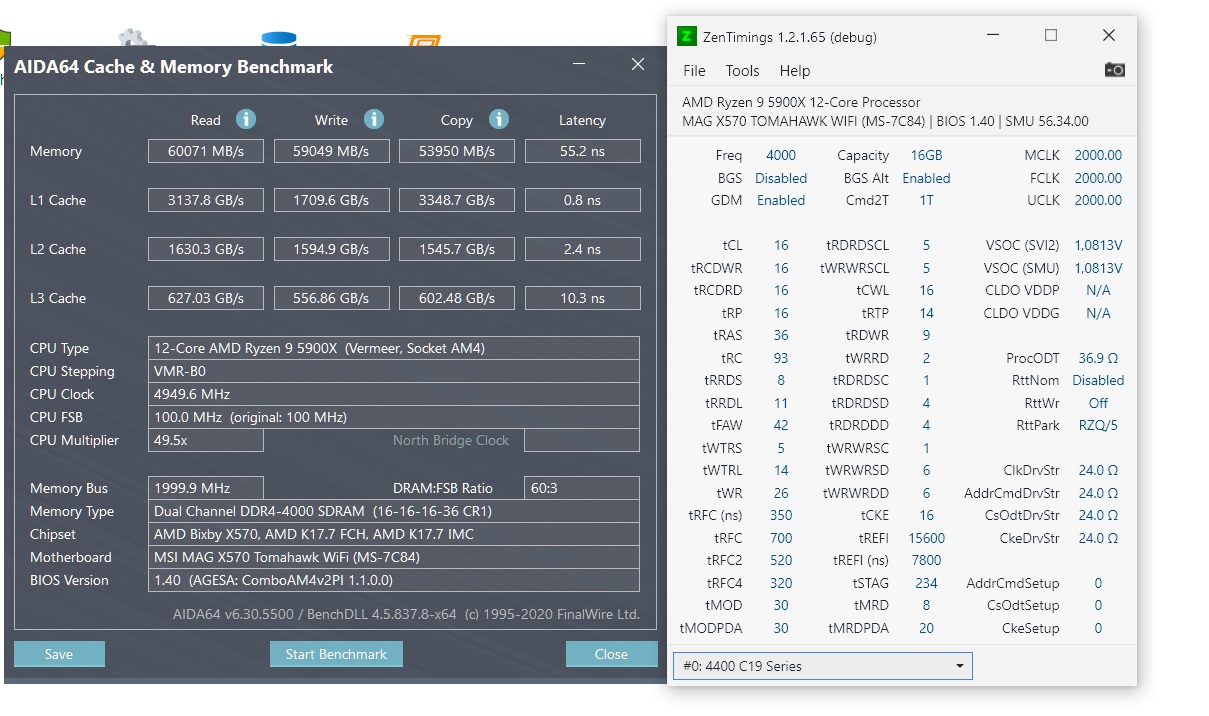Image resolution: width=1209 pixels, height=716 pixels.
Task: Click FCLK value 2000.00
Action: click(1098, 178)
